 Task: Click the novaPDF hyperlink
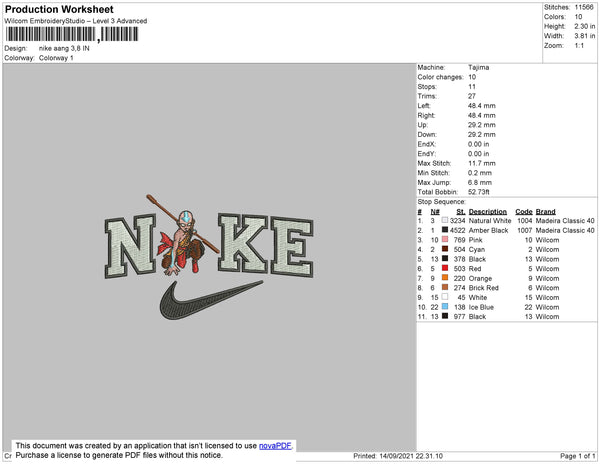pos(275,446)
